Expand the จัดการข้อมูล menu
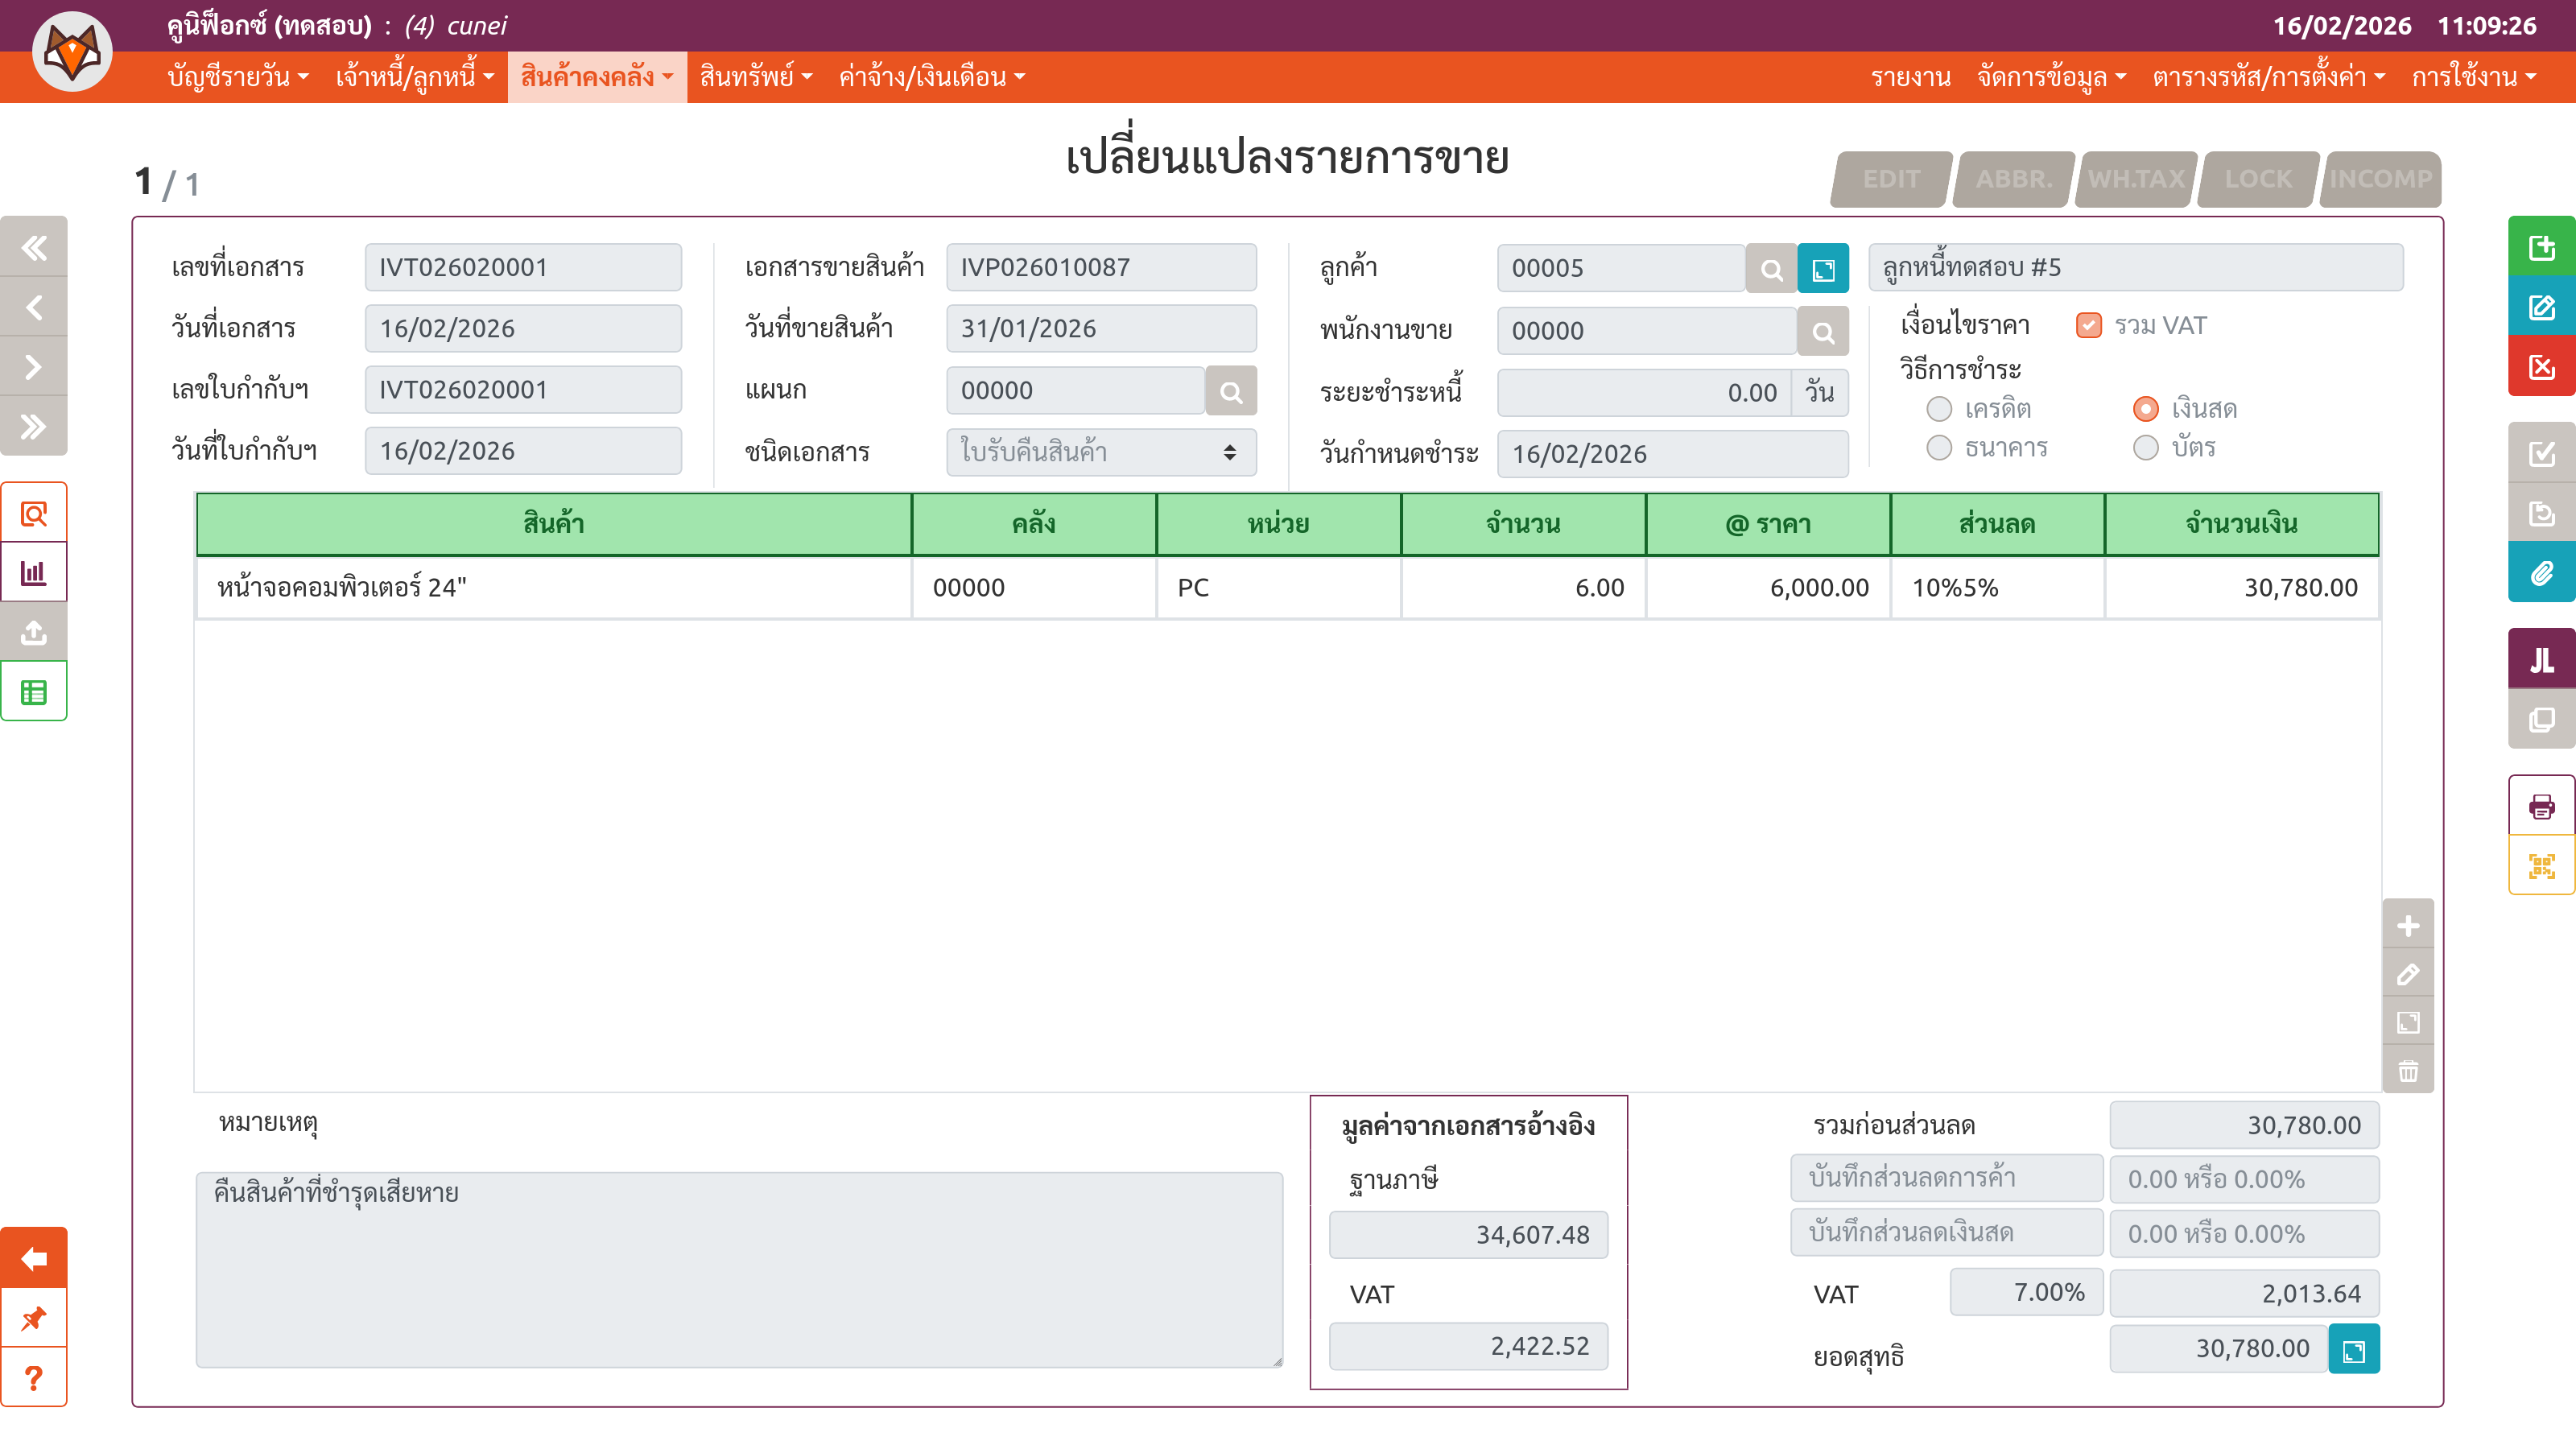The height and width of the screenshot is (1449, 2576). [2050, 77]
